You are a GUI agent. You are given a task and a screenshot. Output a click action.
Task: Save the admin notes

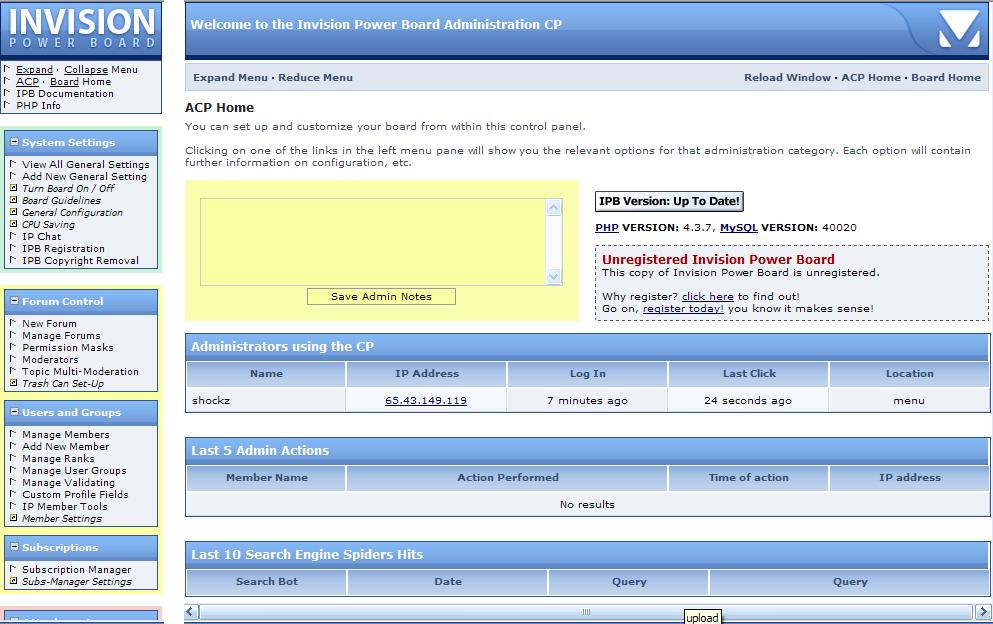pos(381,296)
